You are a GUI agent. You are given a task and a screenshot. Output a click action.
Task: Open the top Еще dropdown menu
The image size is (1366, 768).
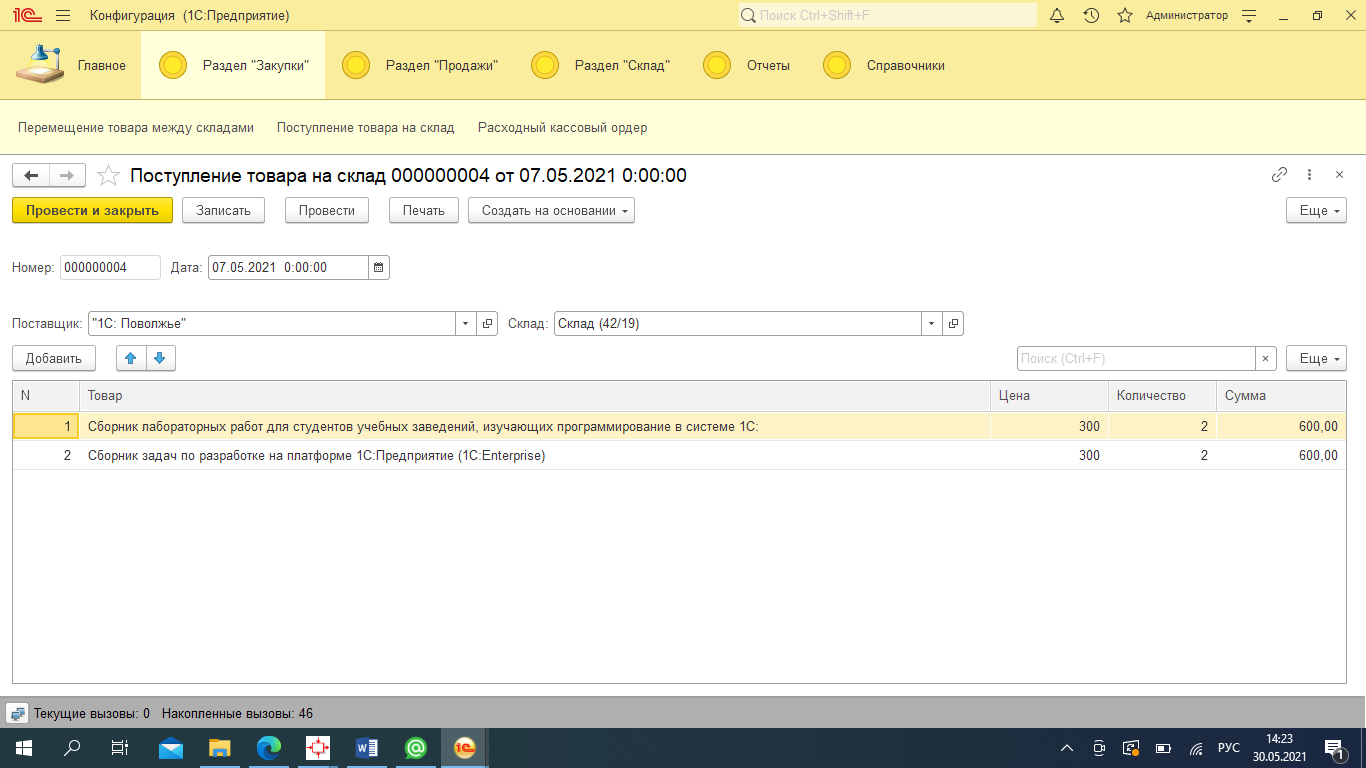tap(1316, 210)
